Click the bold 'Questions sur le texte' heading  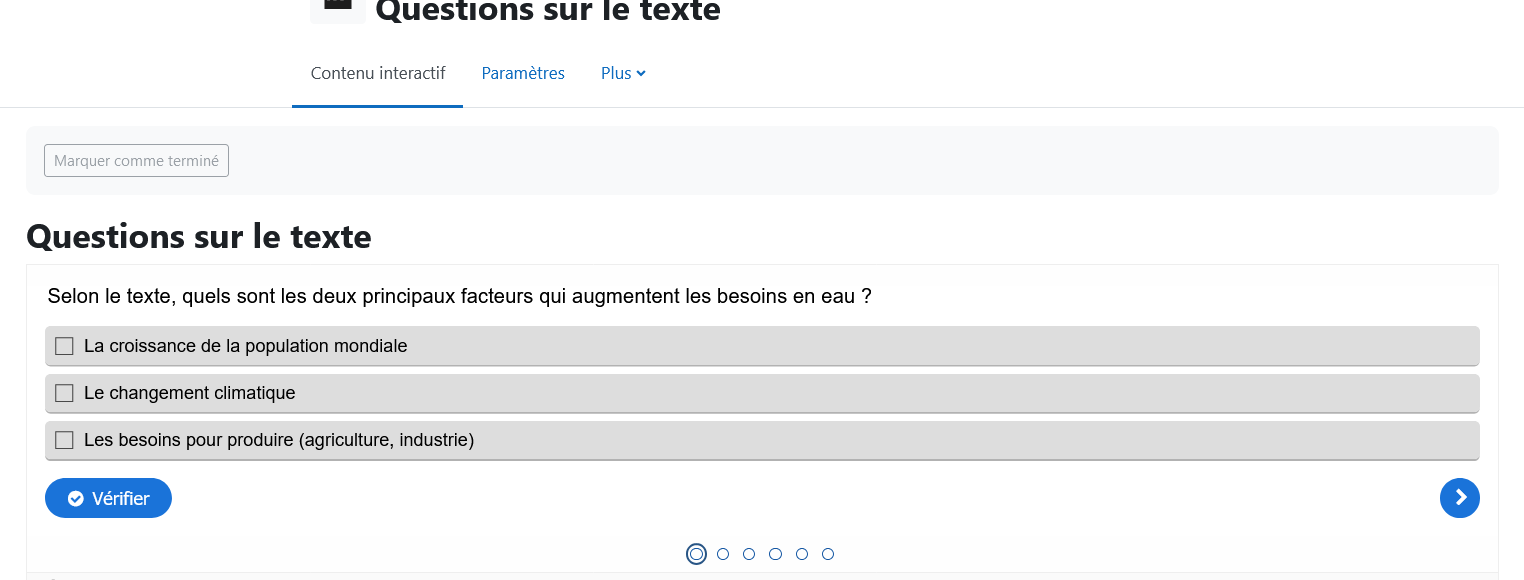tap(199, 237)
